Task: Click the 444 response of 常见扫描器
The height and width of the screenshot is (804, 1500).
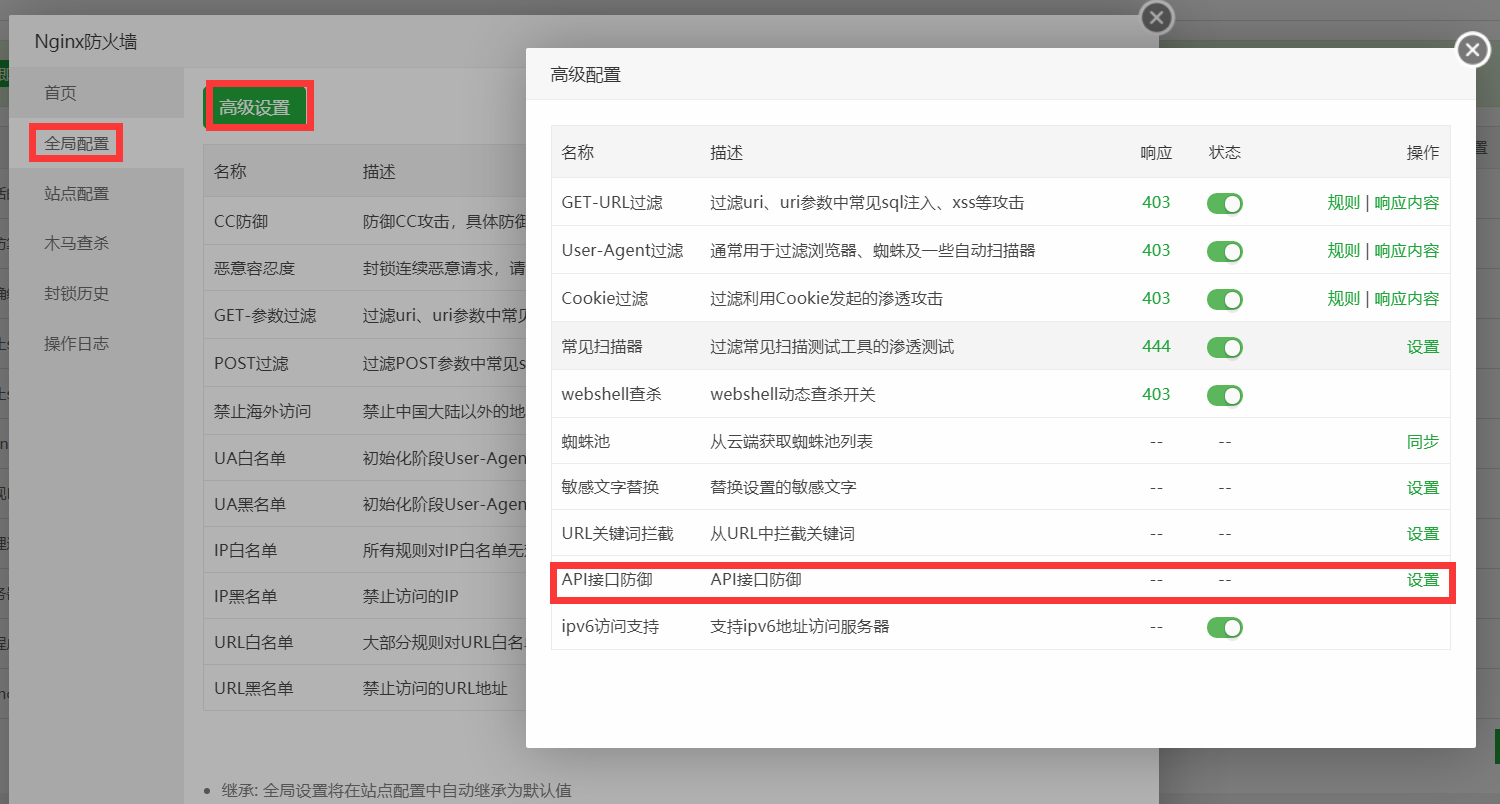Action: pos(1156,346)
